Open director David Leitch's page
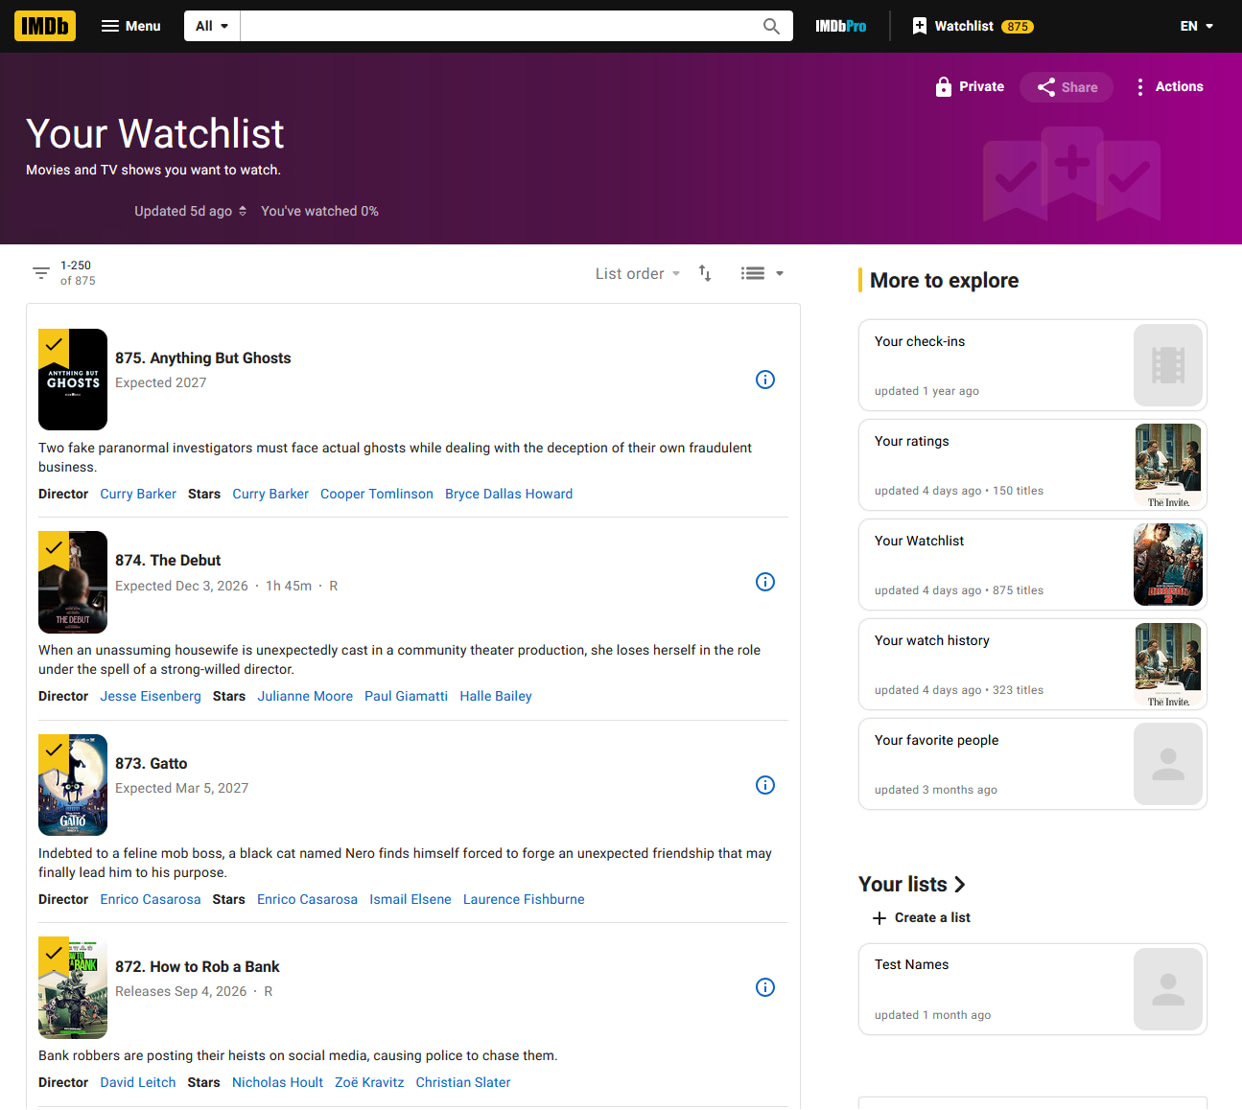This screenshot has width=1242, height=1110. coord(138,1082)
